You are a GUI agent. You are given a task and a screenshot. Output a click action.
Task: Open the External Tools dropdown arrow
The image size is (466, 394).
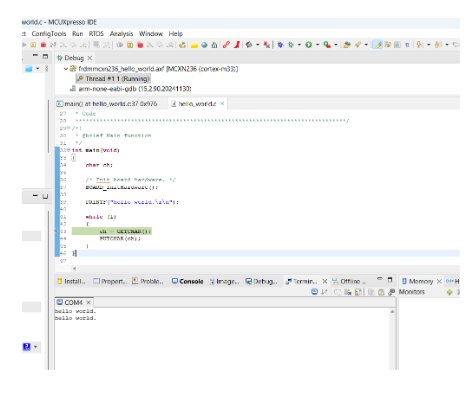[336, 45]
